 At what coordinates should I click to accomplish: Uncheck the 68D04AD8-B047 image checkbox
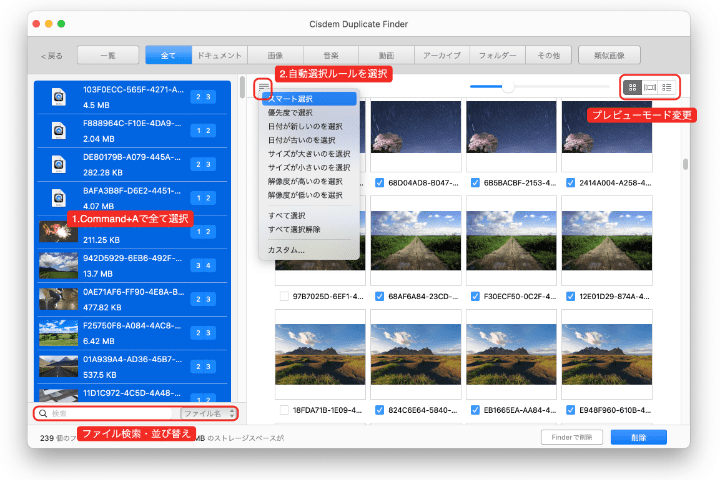(379, 183)
